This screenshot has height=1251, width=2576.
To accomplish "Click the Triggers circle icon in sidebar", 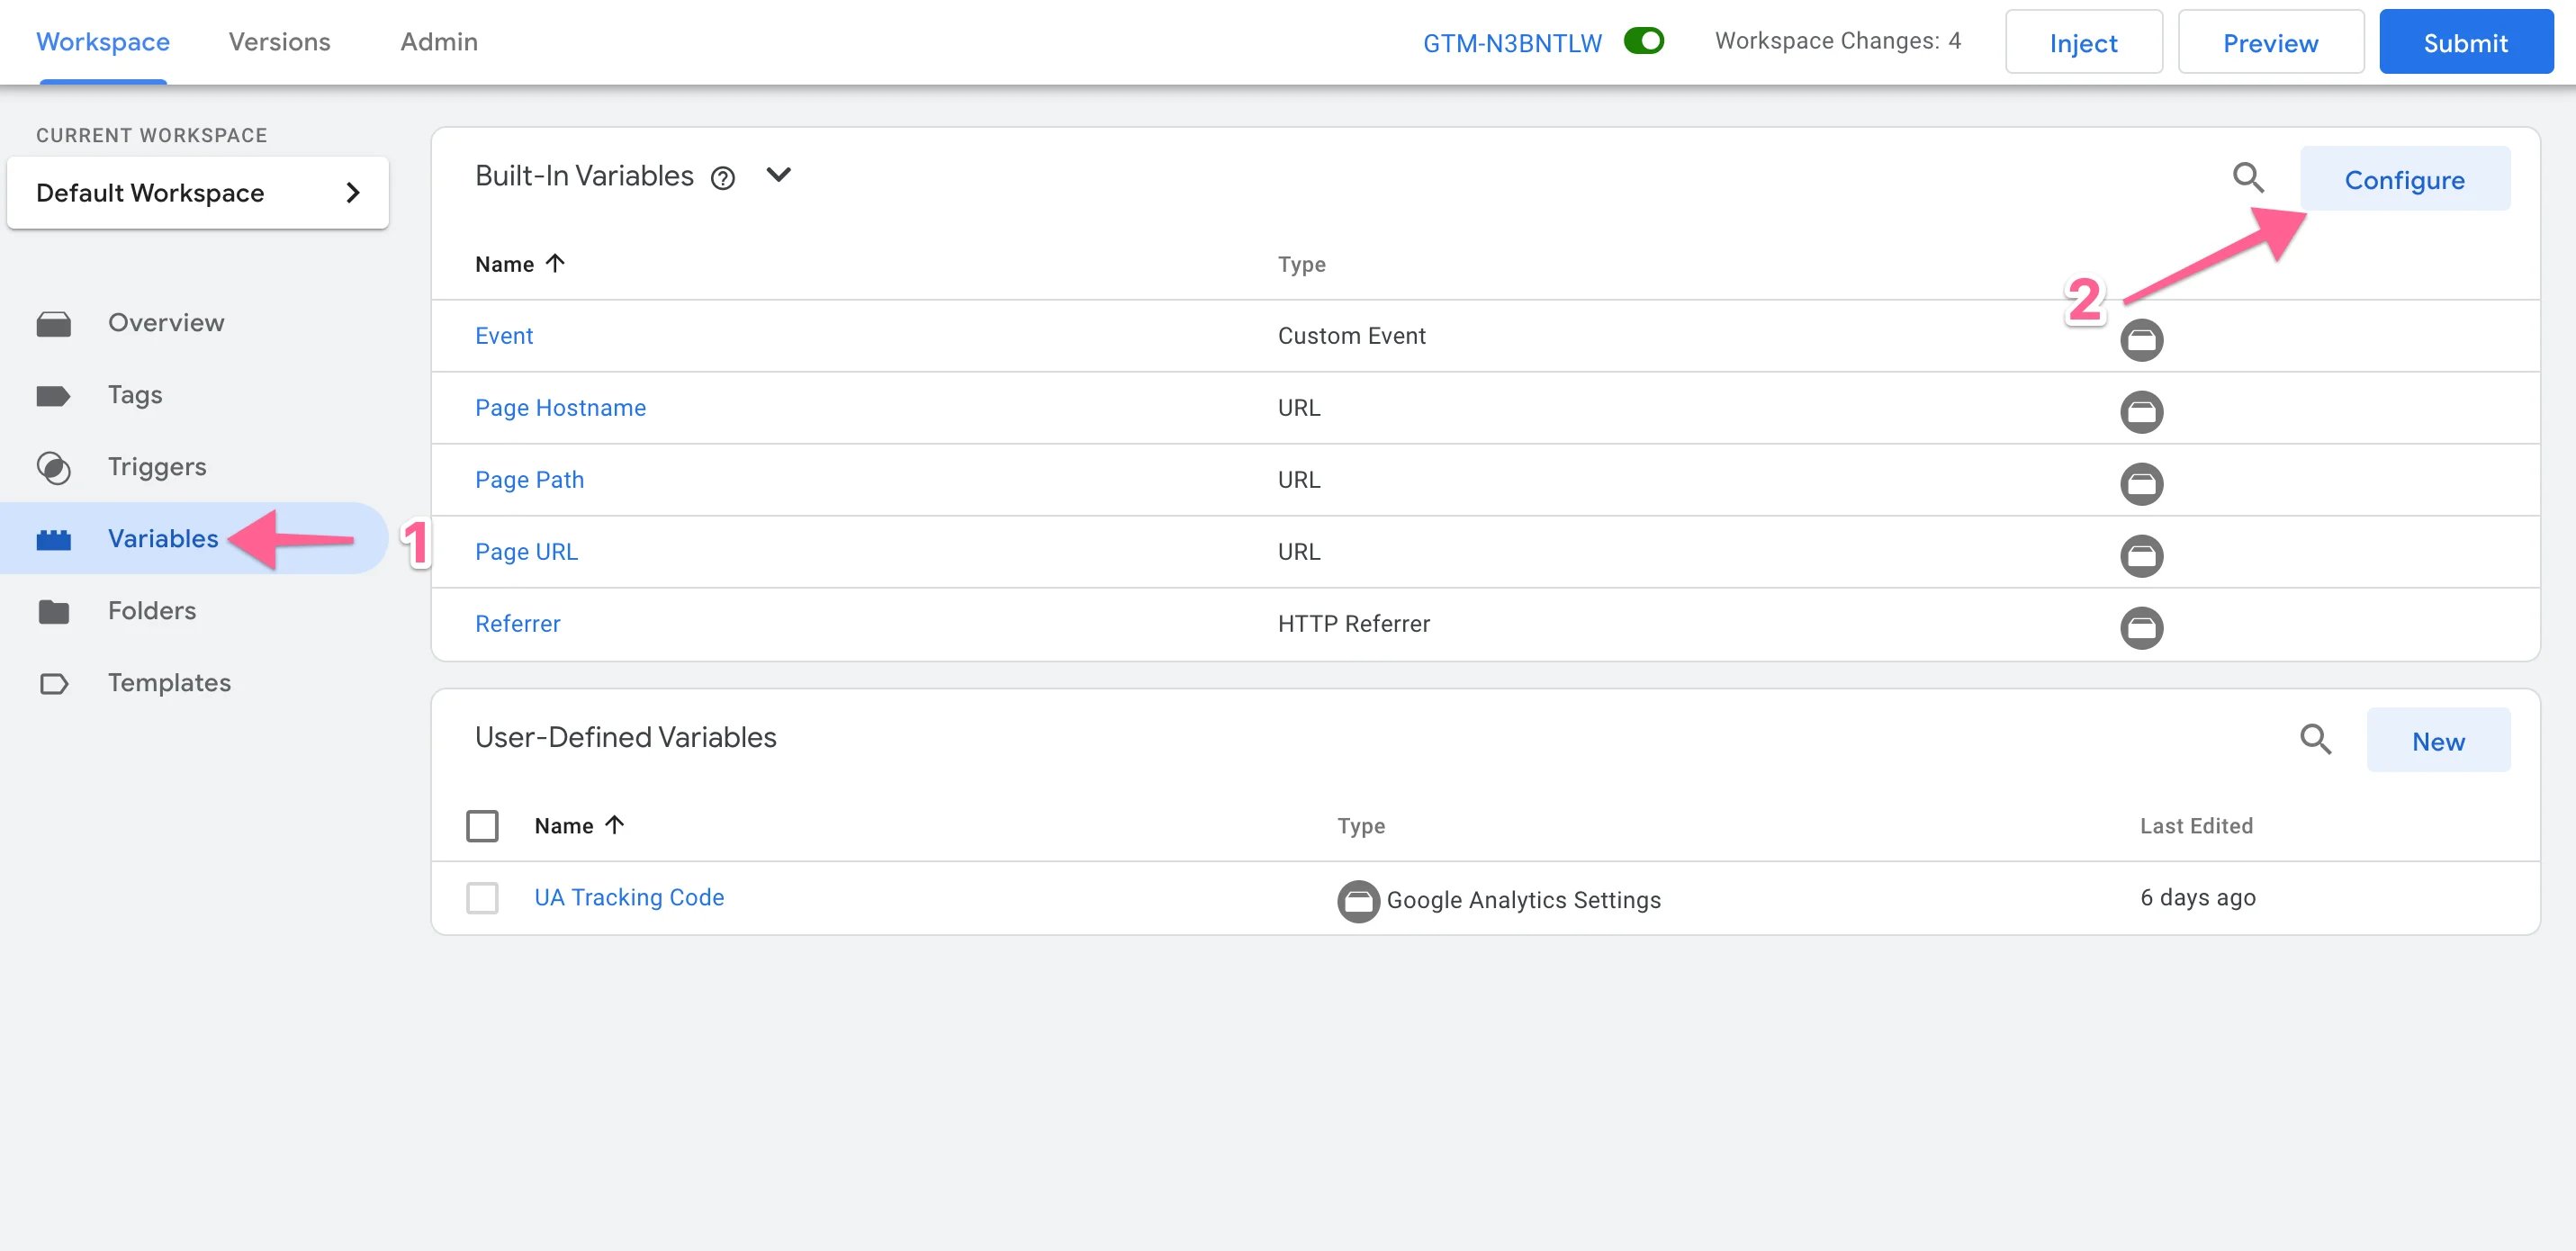I will coord(53,468).
